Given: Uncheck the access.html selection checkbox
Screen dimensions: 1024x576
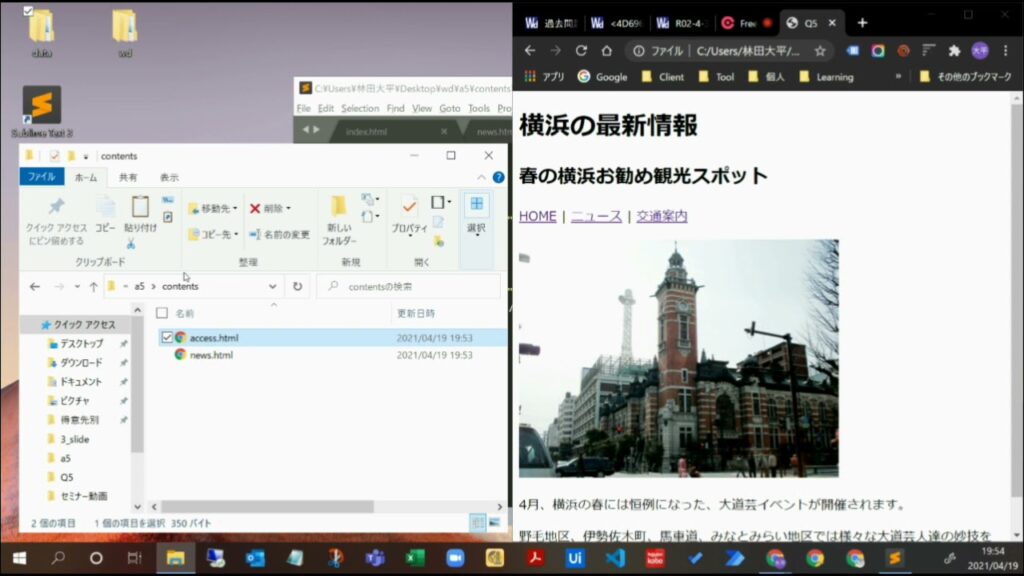Looking at the screenshot, I should (x=166, y=338).
